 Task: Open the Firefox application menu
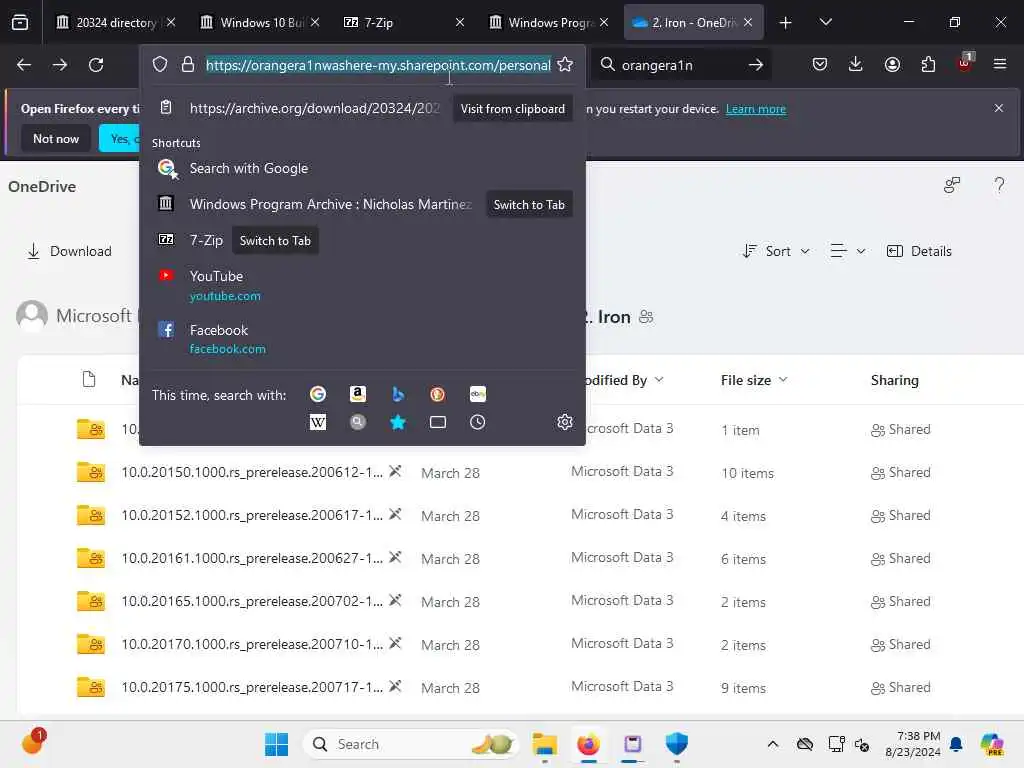[1000, 64]
